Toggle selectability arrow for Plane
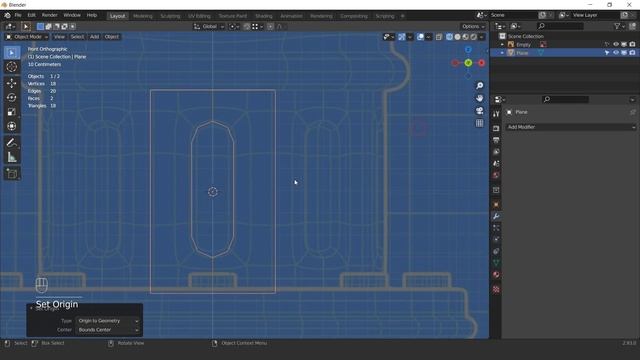640x360 pixels. pyautogui.click(x=607, y=53)
